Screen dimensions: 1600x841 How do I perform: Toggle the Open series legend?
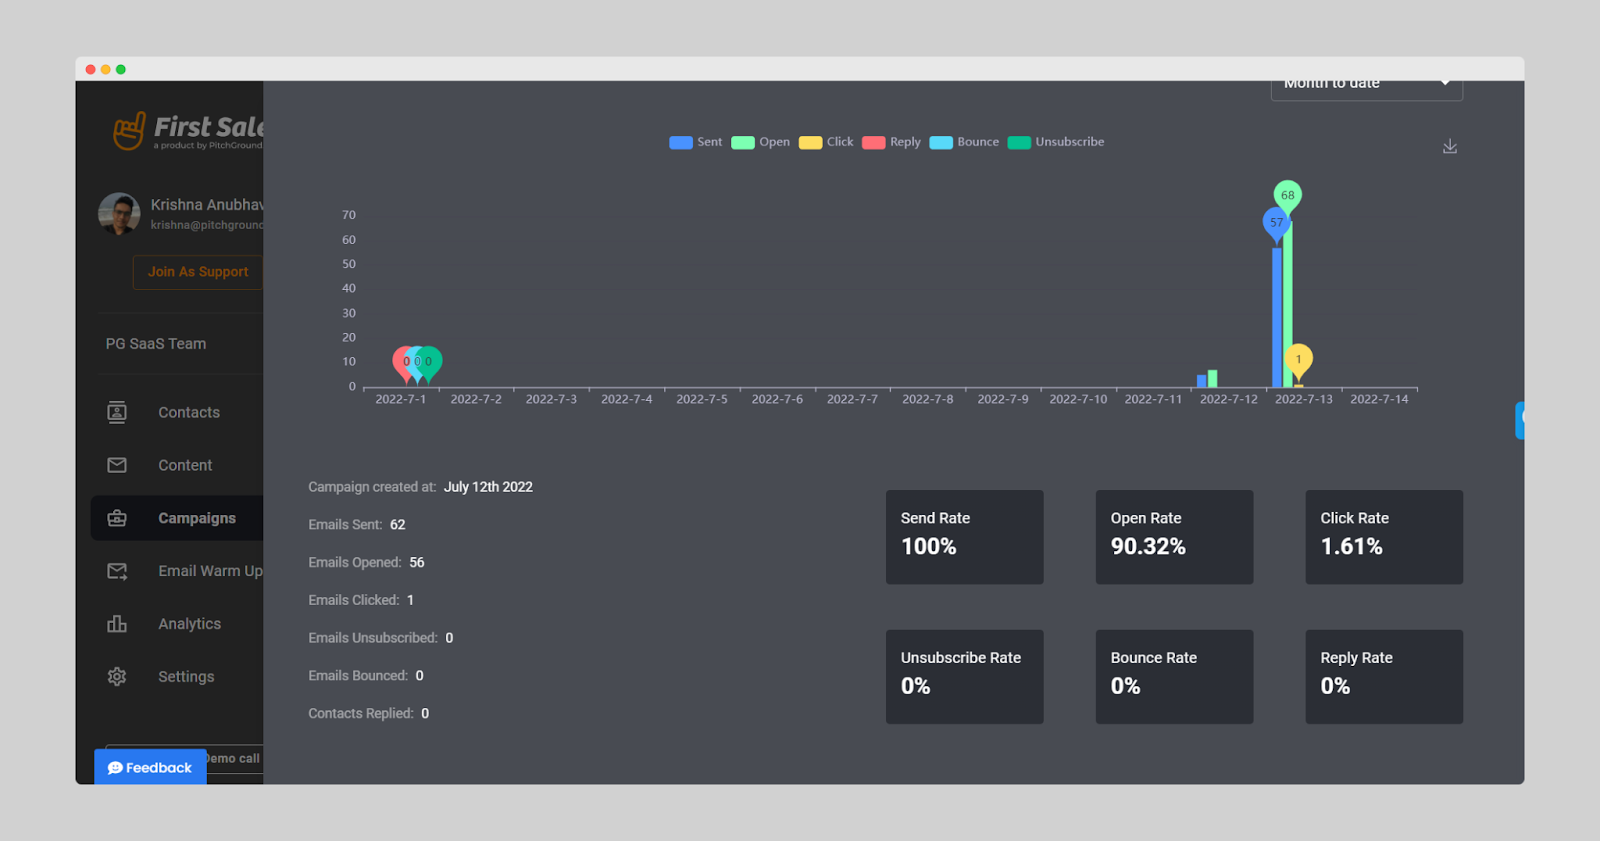pos(760,142)
